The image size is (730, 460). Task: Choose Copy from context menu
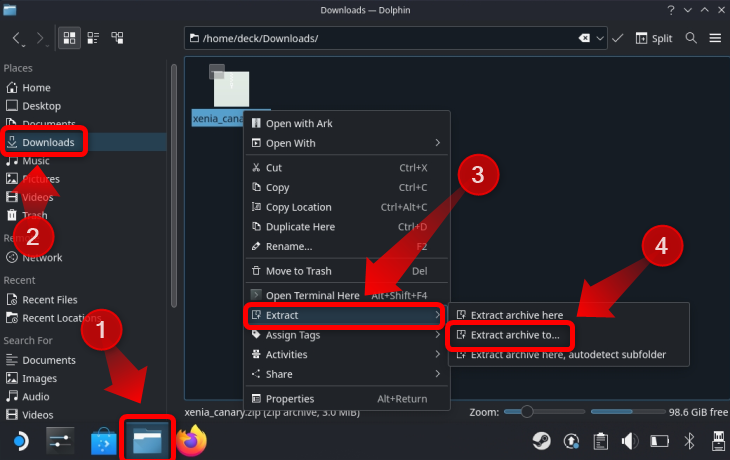click(347, 187)
